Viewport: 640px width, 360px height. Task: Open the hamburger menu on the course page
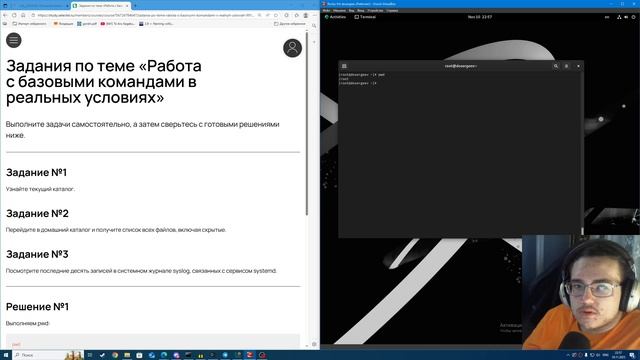[13, 40]
